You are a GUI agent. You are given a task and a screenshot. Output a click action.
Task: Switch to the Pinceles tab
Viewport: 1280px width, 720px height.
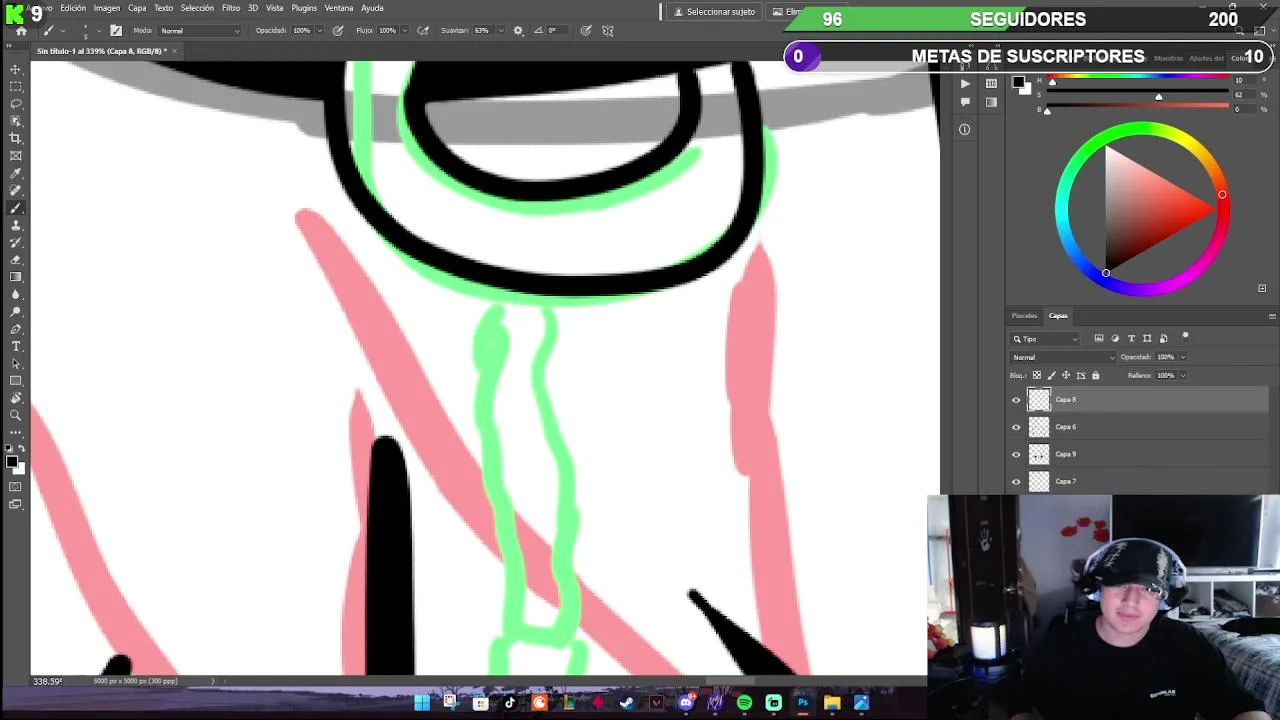(x=1024, y=316)
